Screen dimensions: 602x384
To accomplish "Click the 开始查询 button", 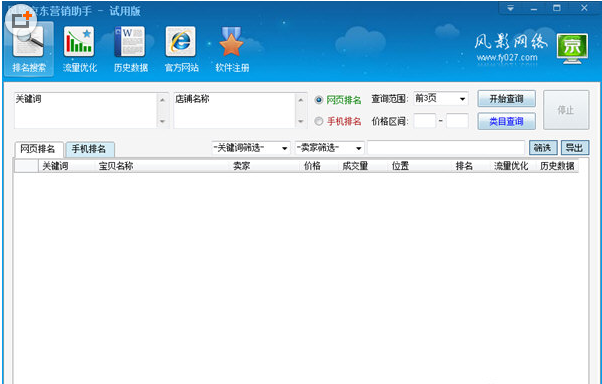I will 506,99.
